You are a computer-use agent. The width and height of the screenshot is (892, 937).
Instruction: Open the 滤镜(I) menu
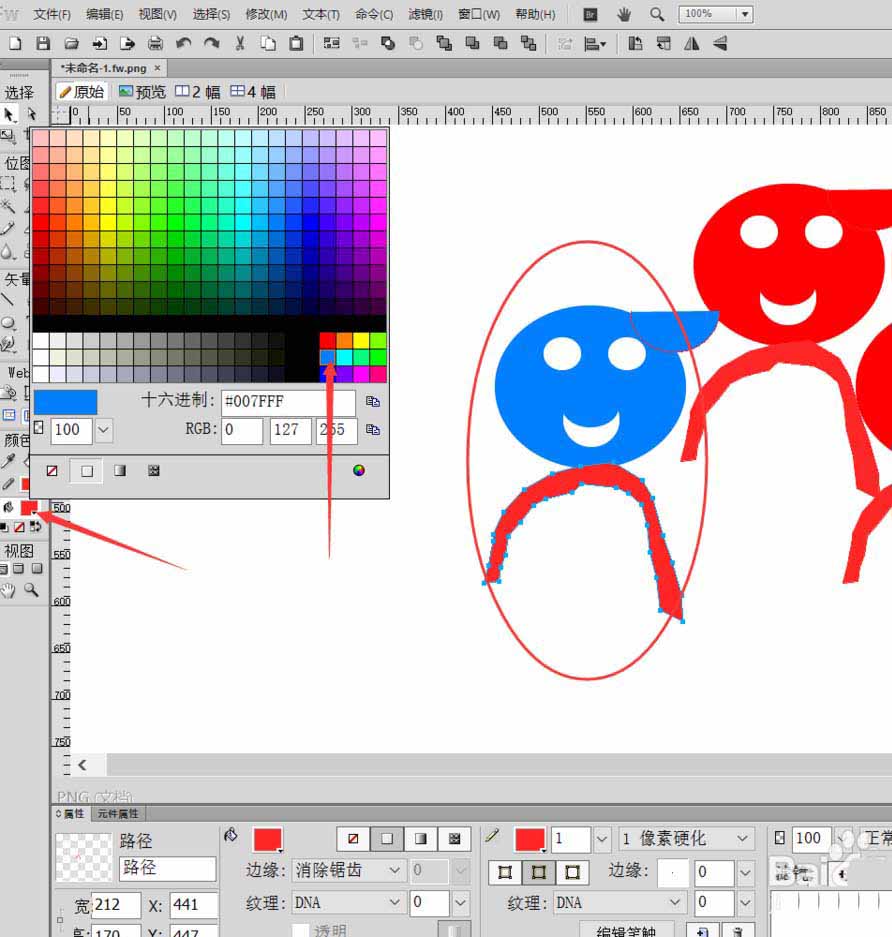pos(425,14)
